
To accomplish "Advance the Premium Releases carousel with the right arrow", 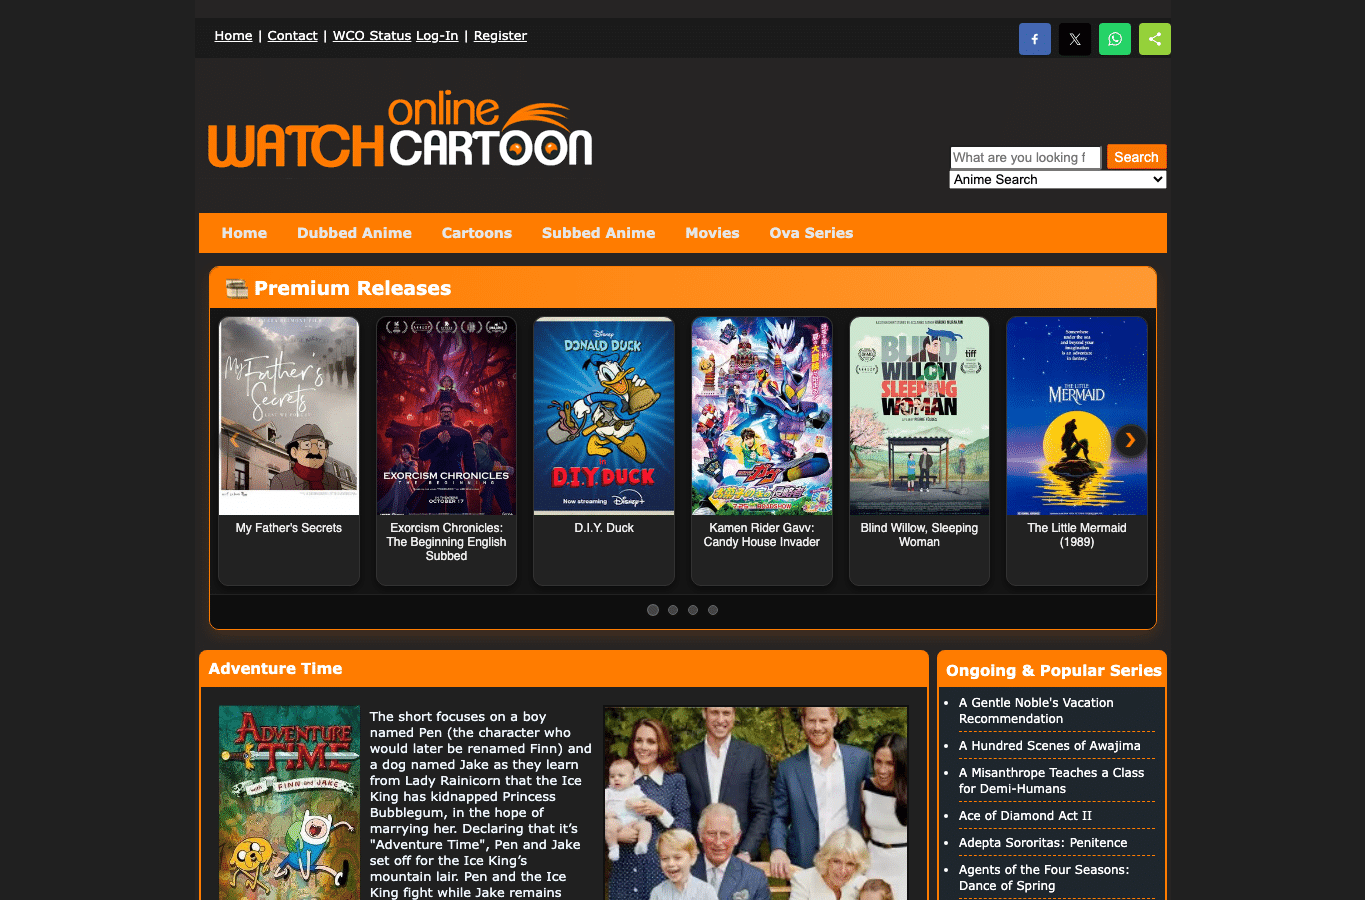I will pyautogui.click(x=1130, y=440).
